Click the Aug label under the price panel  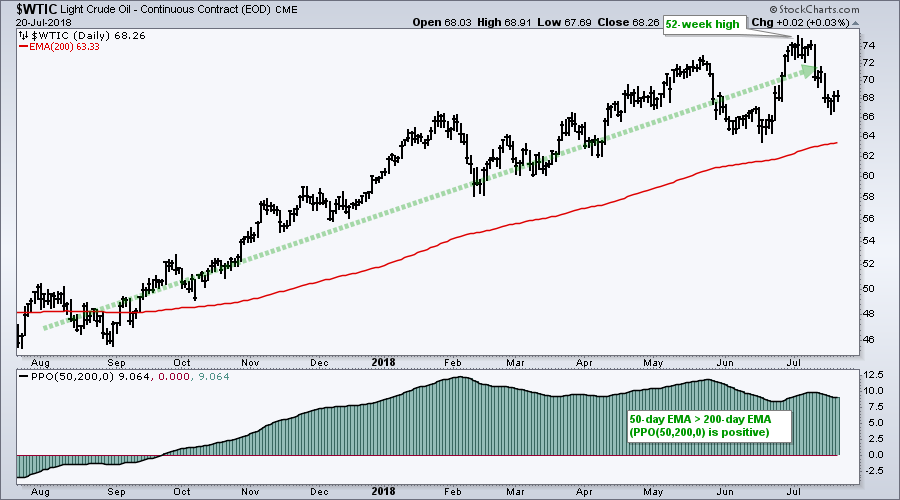tap(40, 363)
